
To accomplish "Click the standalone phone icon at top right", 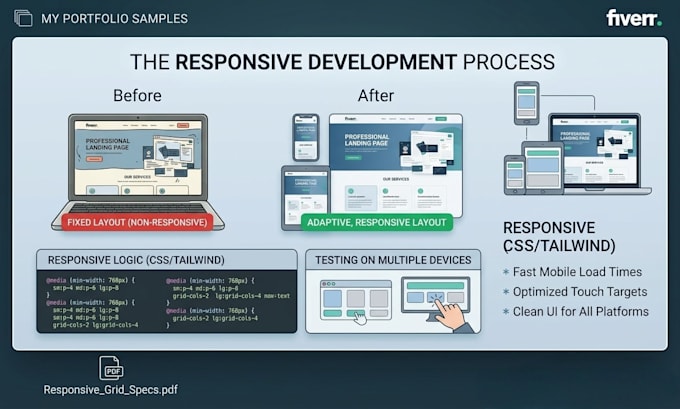I will [526, 103].
